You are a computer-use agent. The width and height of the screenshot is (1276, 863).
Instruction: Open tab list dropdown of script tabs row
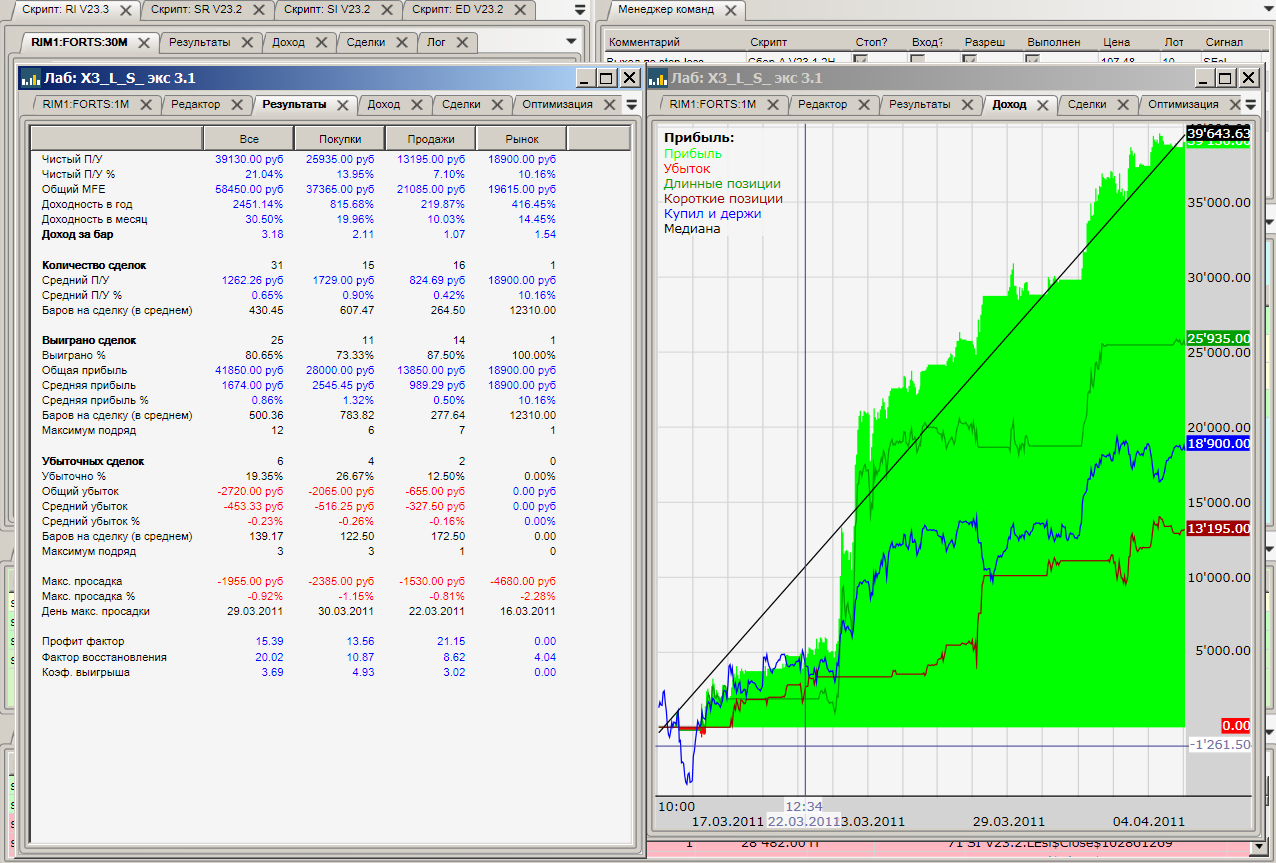(x=580, y=10)
